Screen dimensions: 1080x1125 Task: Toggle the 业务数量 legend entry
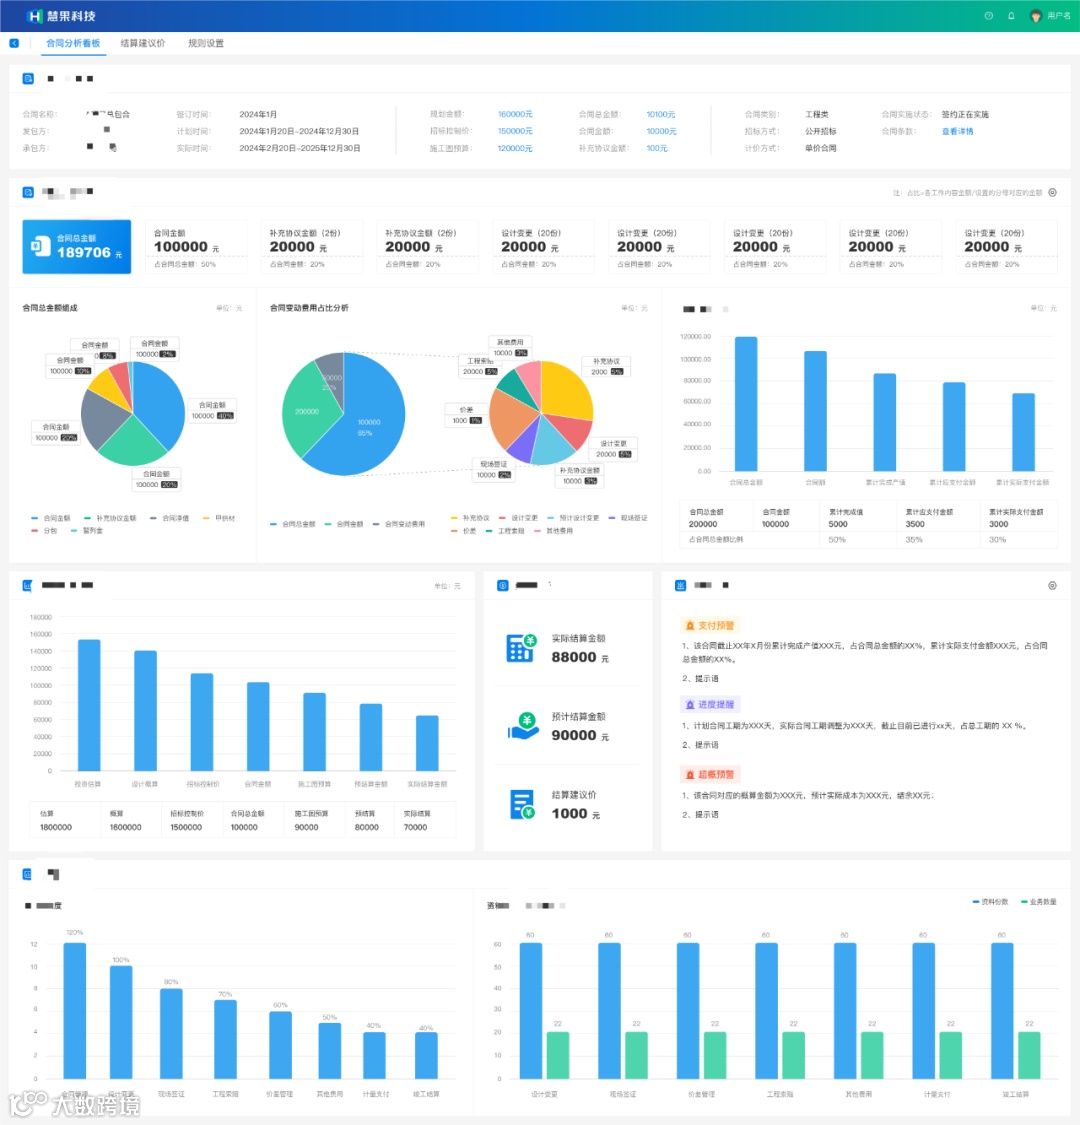click(1038, 902)
